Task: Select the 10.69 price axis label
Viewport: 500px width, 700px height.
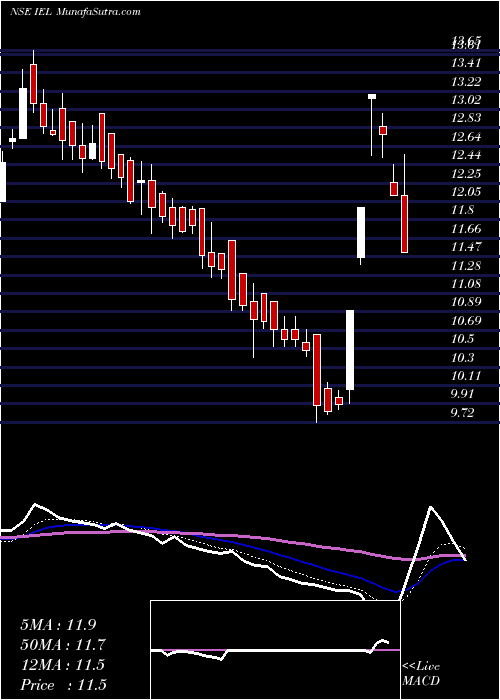Action: (x=466, y=321)
